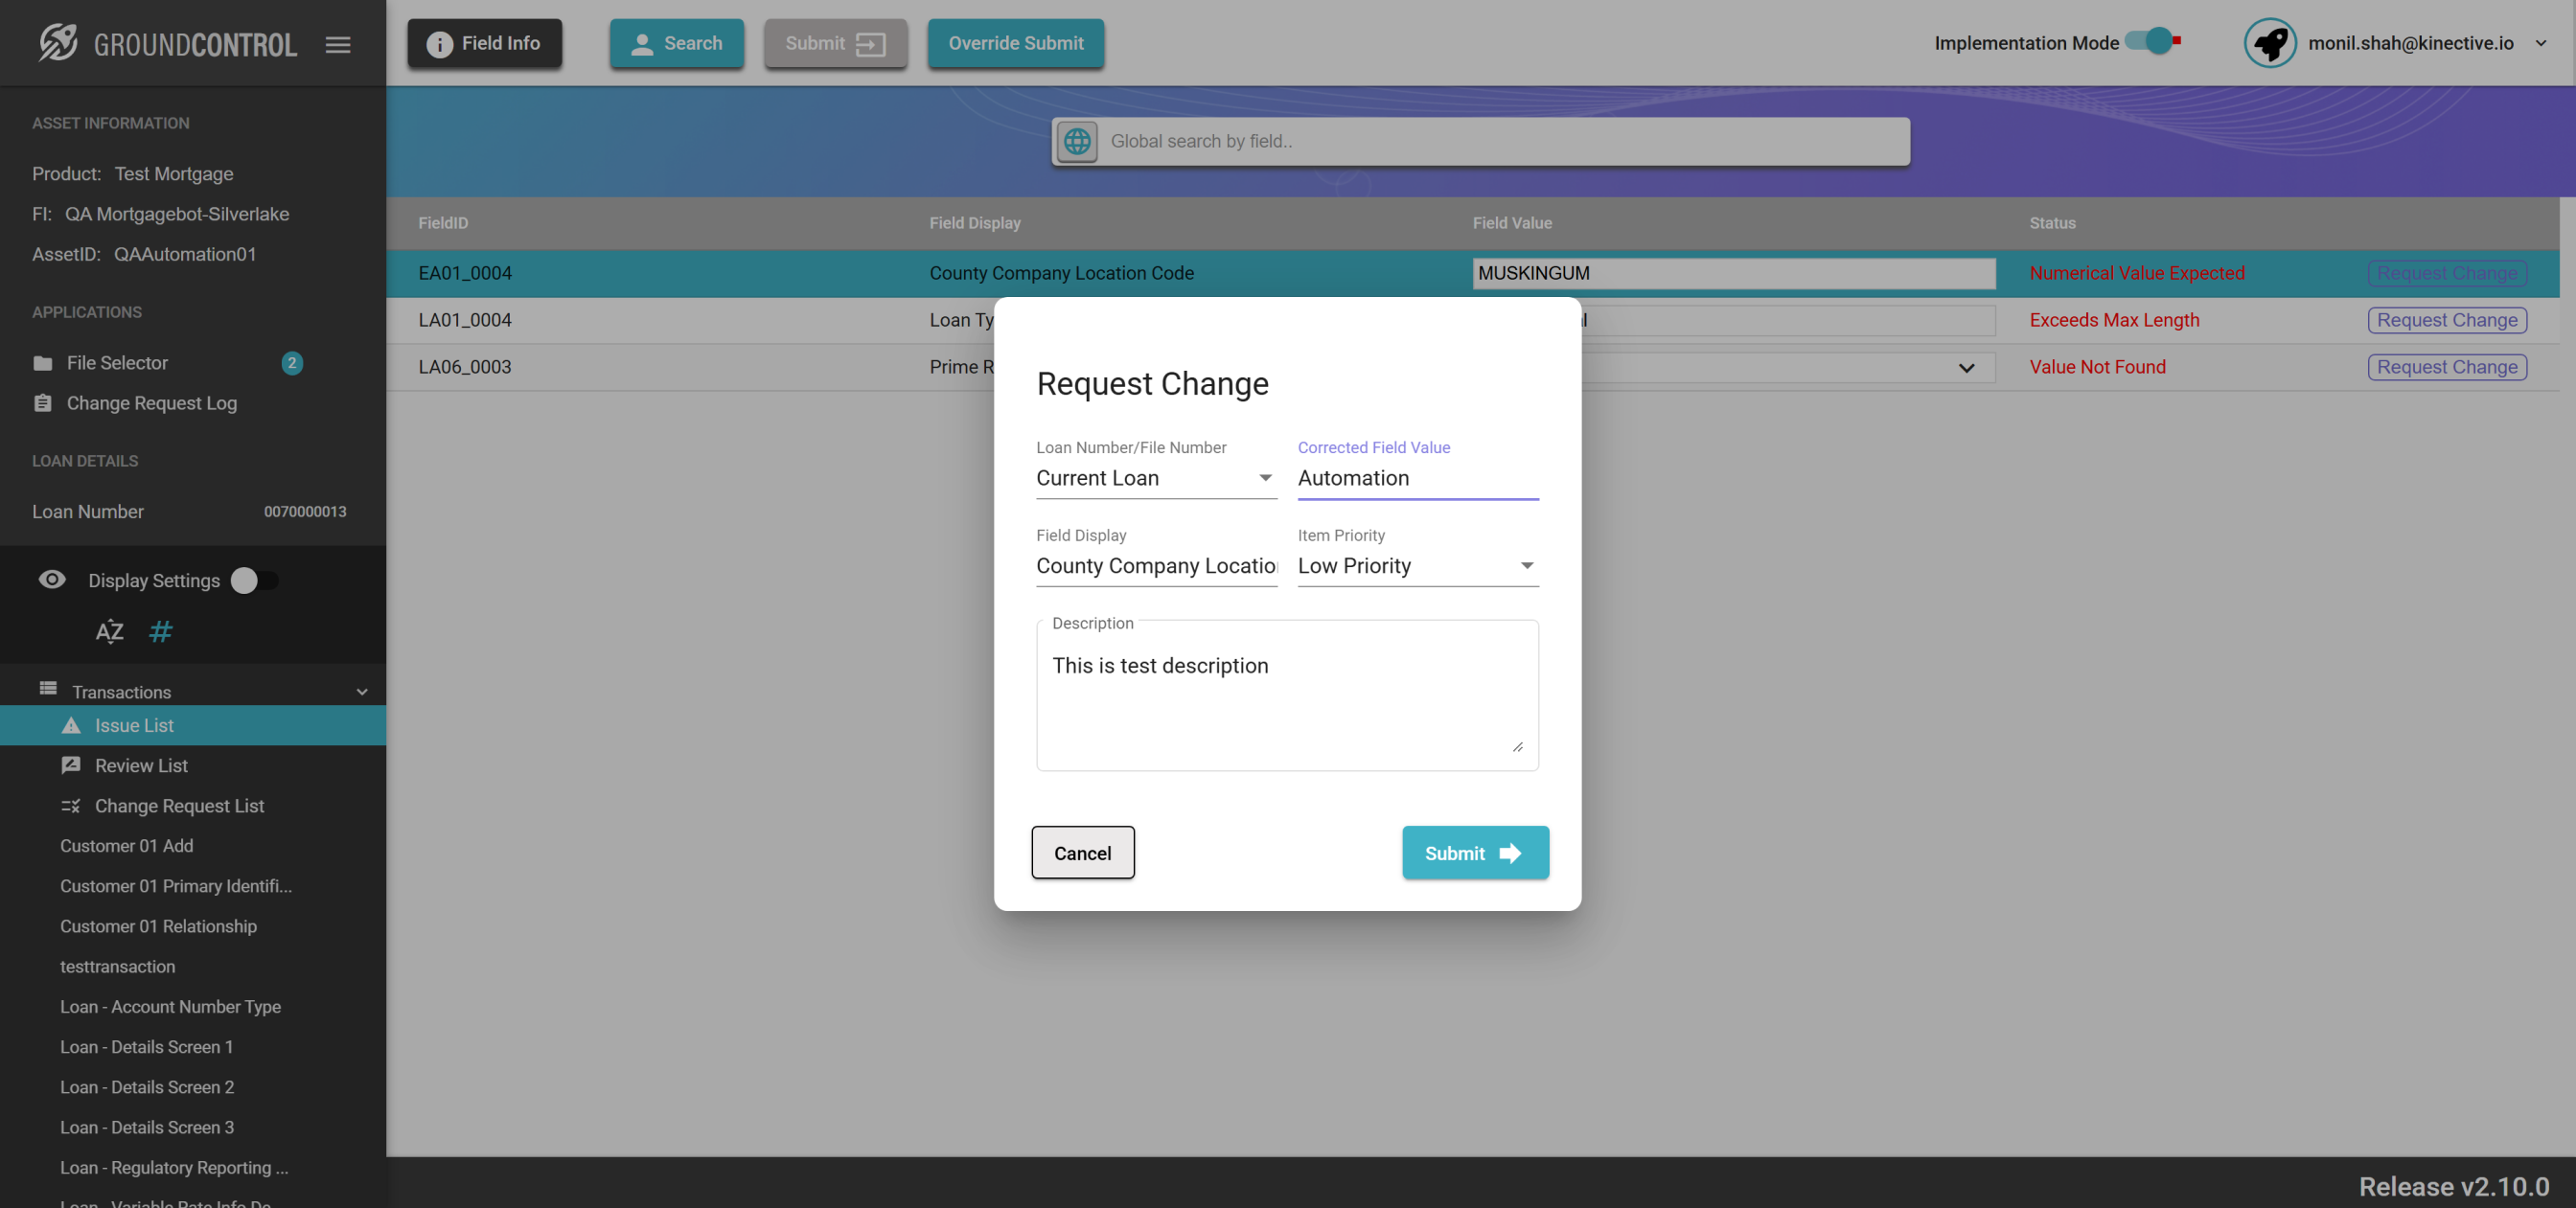The width and height of the screenshot is (2576, 1208).
Task: Click the hamburger menu icon
Action: [338, 44]
